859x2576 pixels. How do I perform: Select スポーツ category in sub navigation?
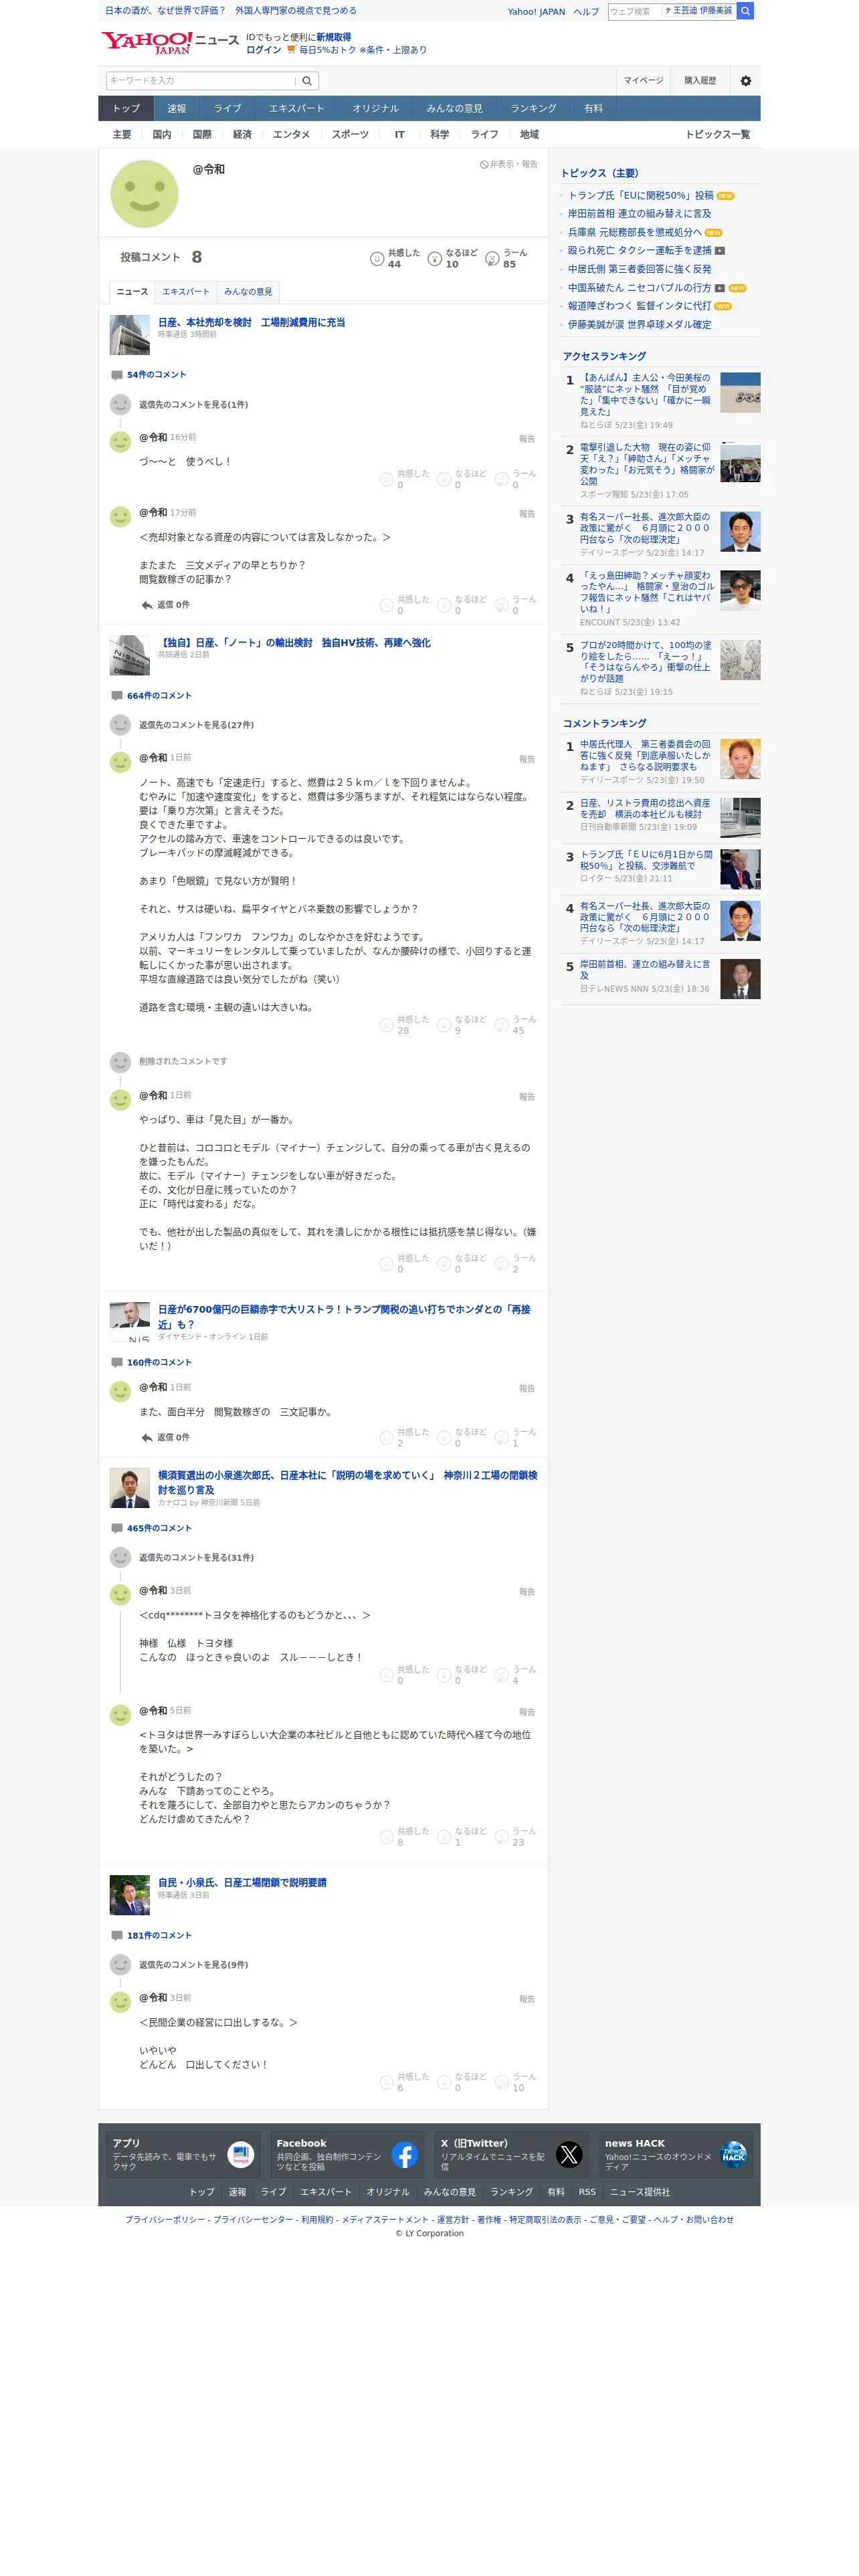pos(350,135)
